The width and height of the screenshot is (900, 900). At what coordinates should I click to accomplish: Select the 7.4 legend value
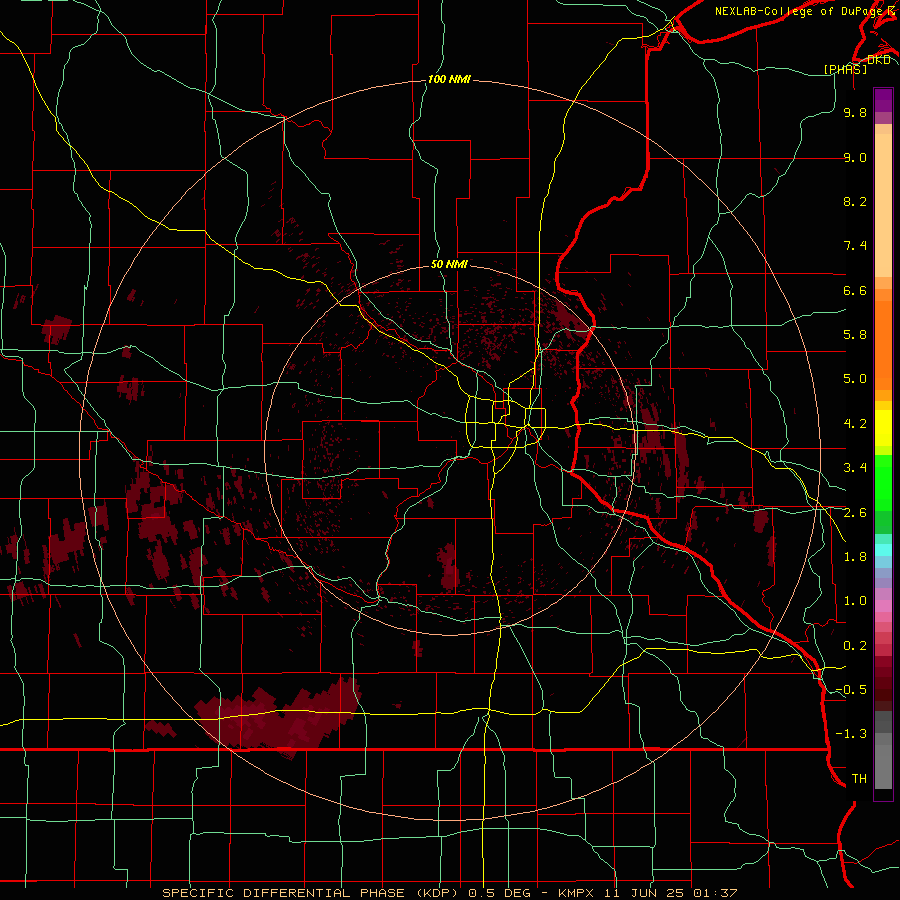coord(855,246)
